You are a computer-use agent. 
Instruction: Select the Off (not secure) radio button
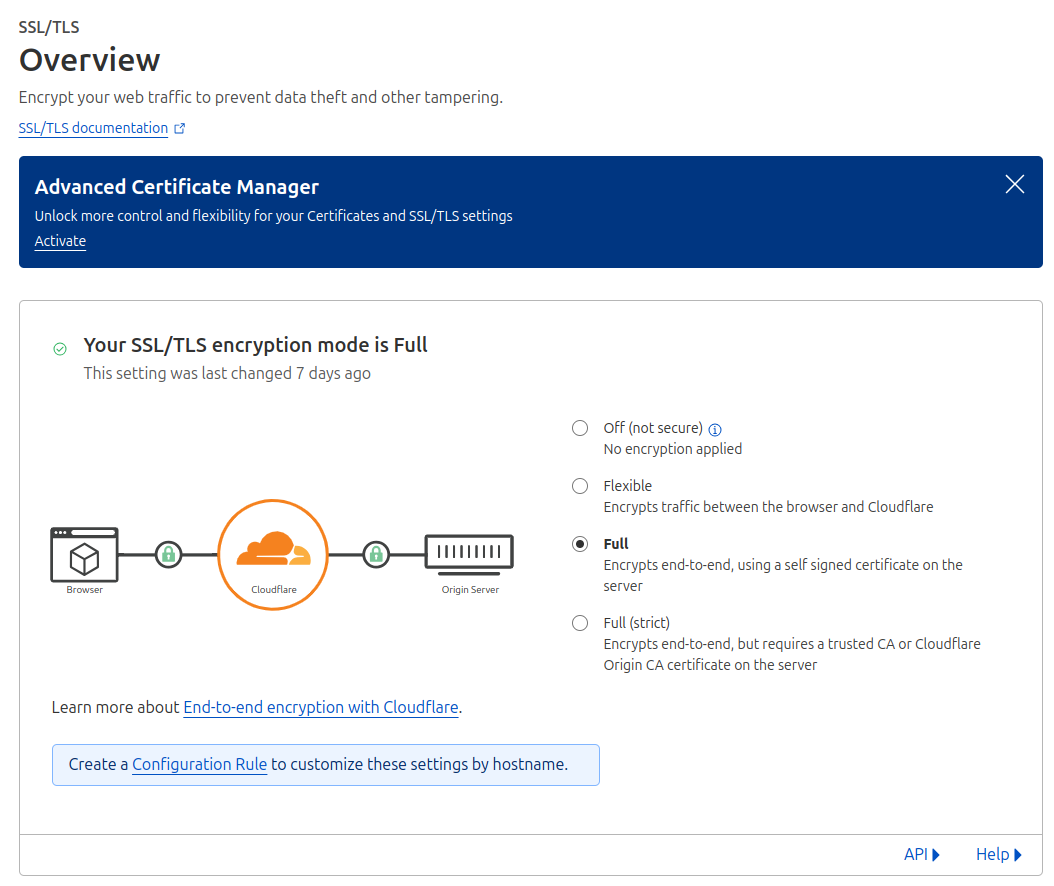[580, 428]
